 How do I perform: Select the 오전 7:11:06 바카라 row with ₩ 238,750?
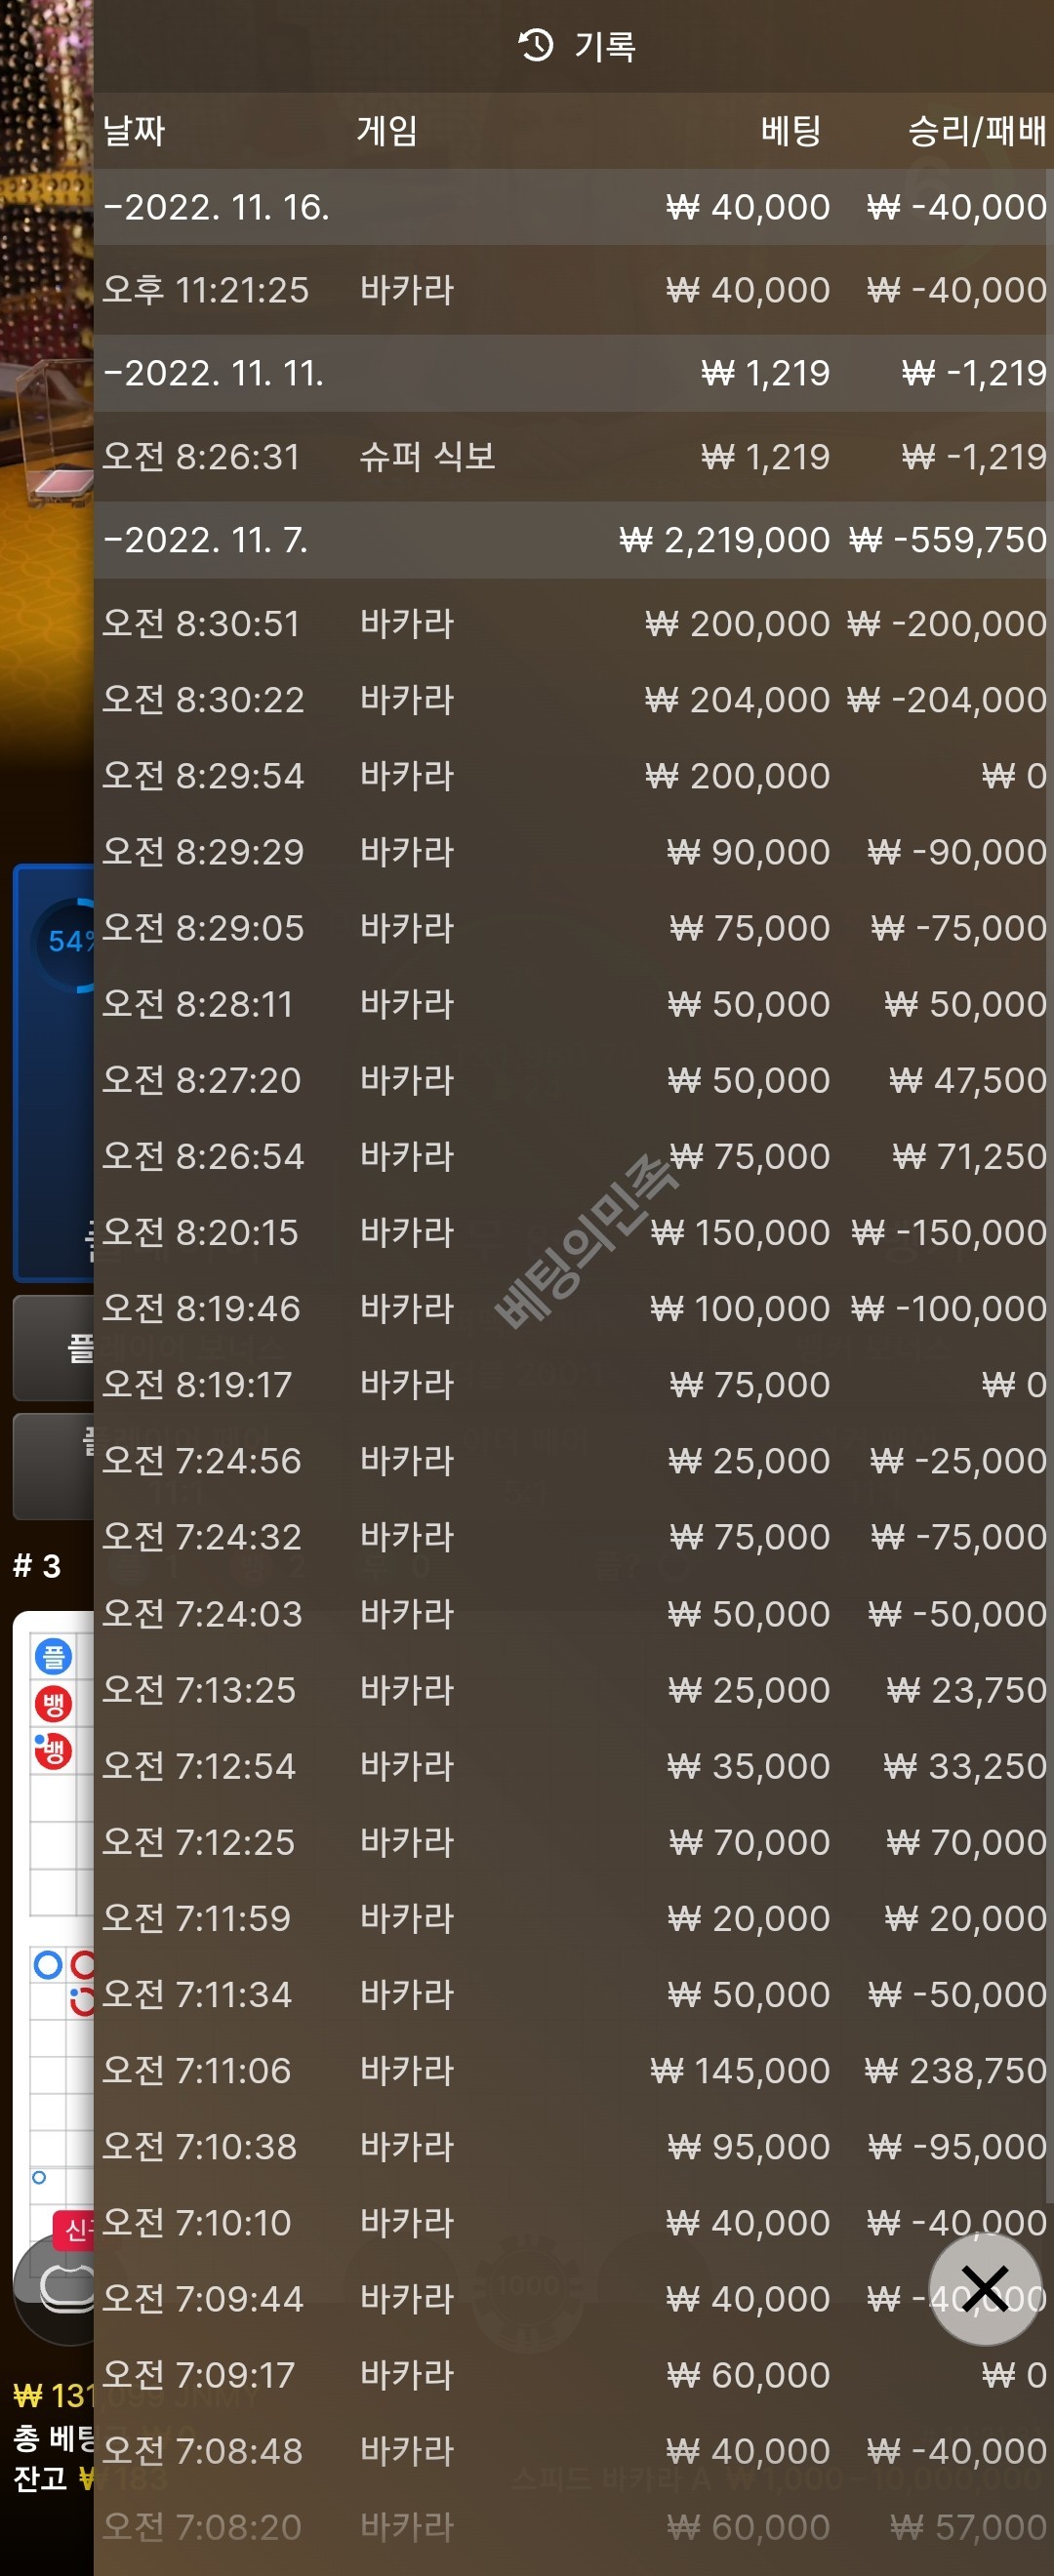coord(573,2070)
